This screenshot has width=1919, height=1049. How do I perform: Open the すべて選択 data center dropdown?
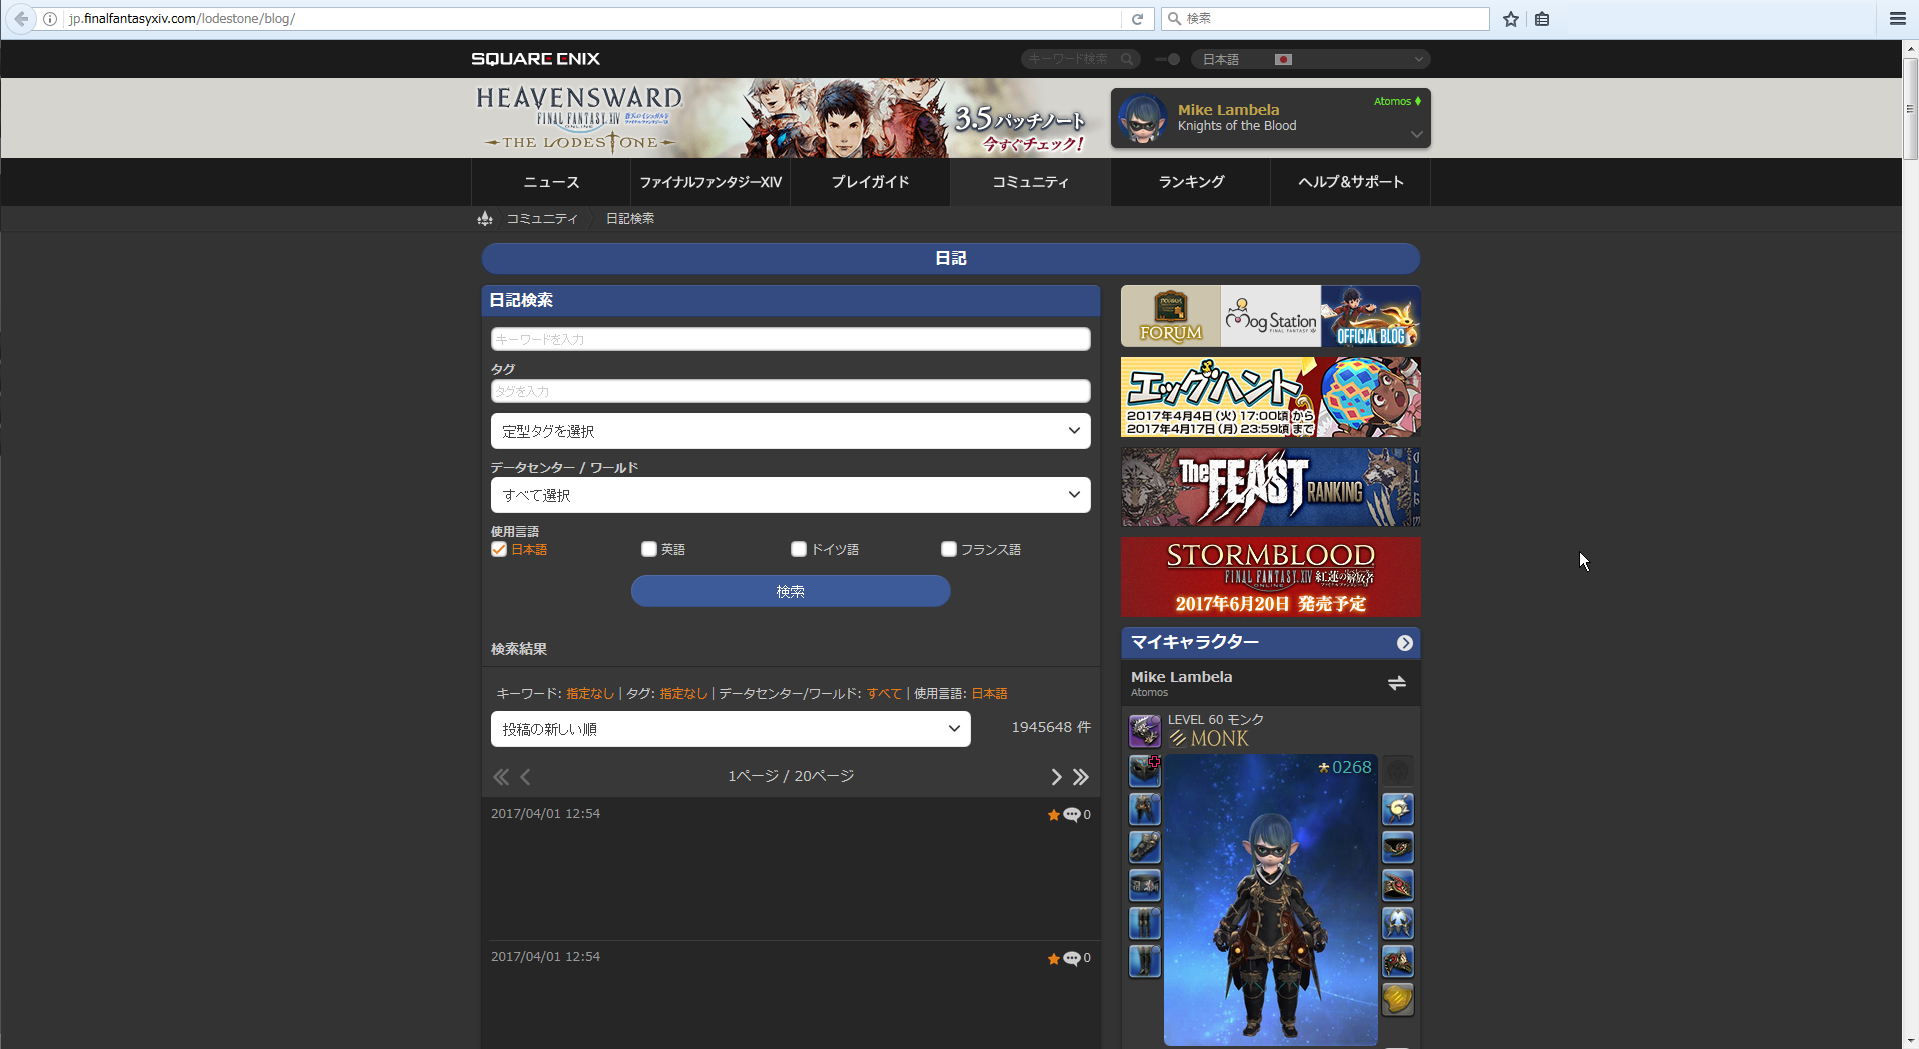pos(790,495)
